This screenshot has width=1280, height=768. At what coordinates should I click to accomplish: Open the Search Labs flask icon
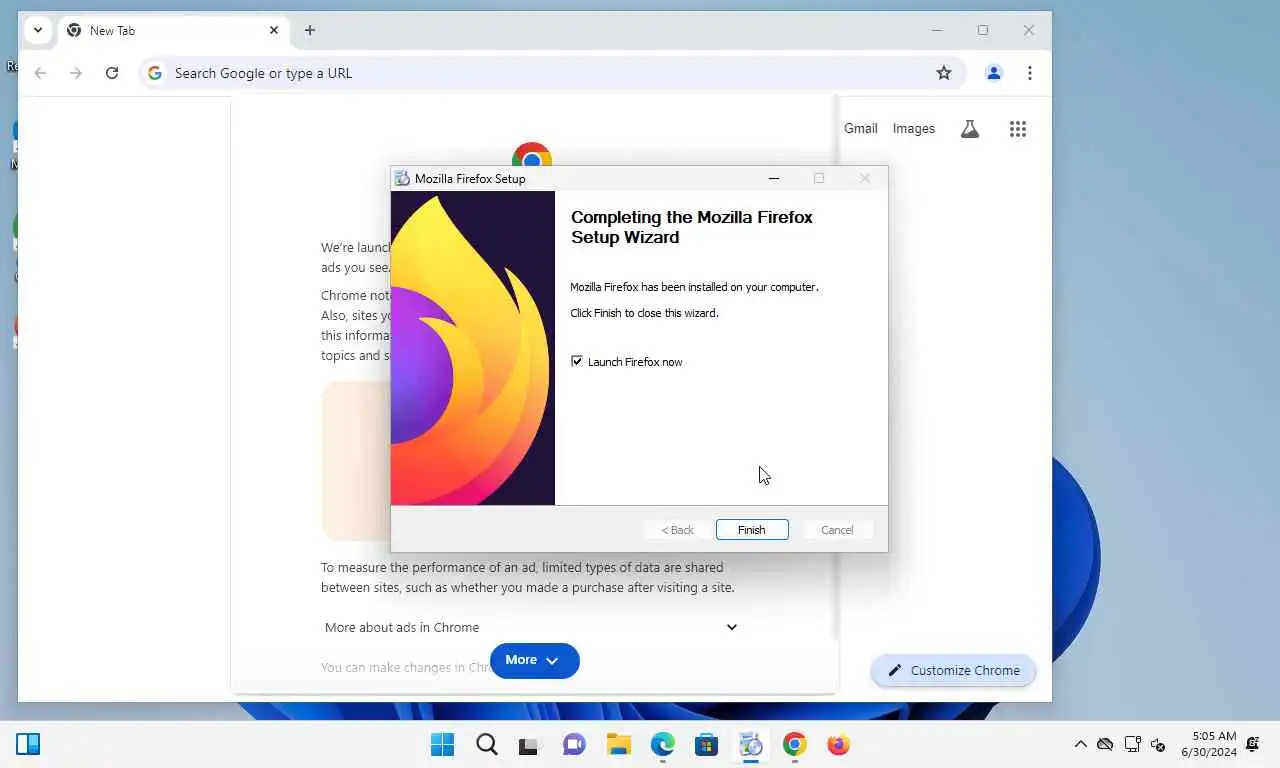tap(970, 129)
